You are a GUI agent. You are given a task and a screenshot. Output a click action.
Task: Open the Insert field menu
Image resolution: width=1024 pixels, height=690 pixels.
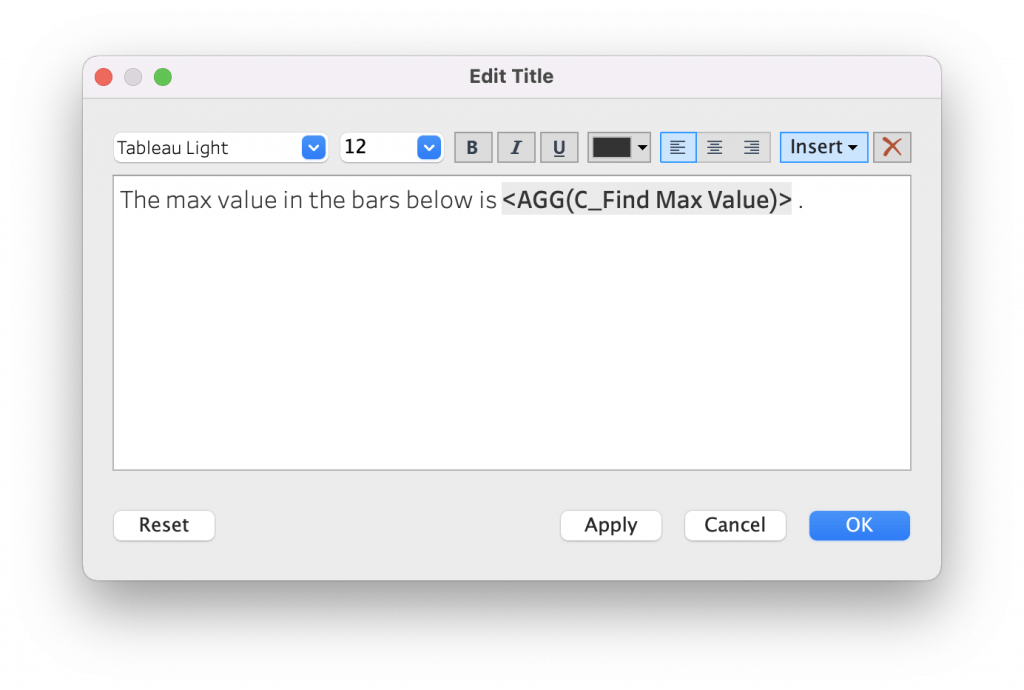823,147
